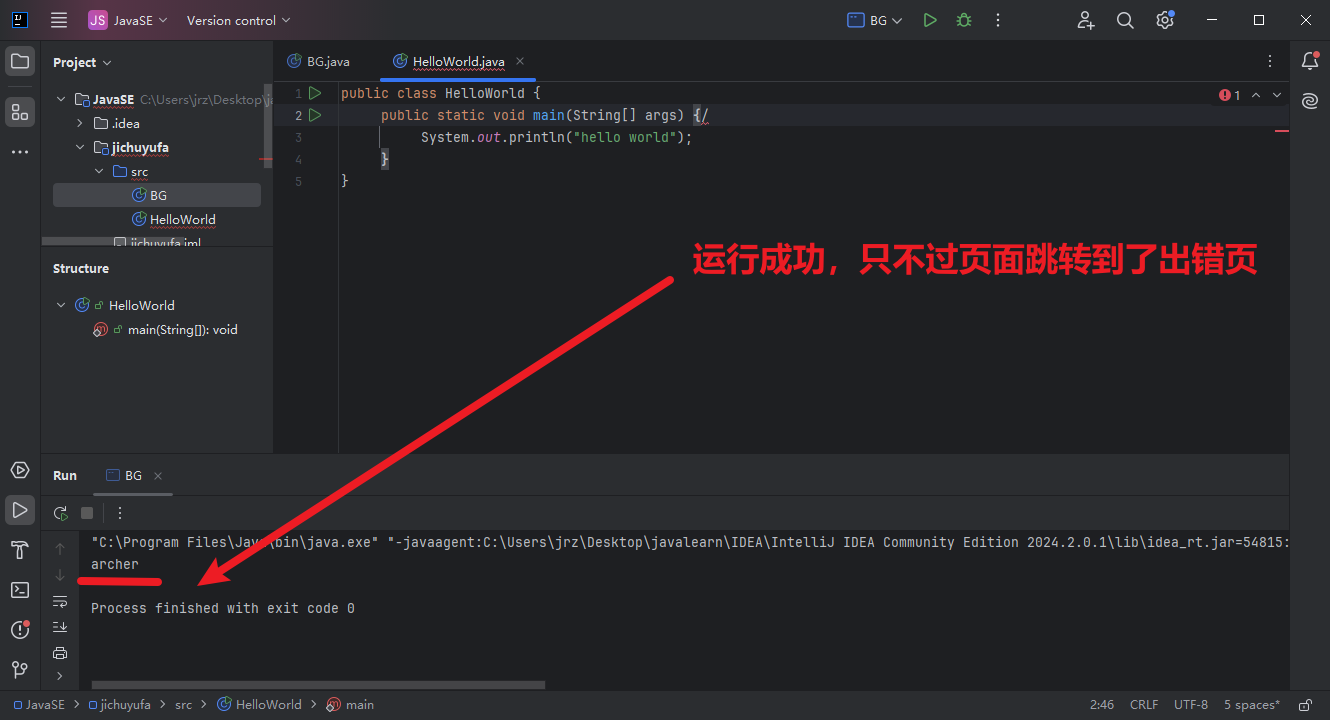Open the Structure tool window icon

[20, 112]
